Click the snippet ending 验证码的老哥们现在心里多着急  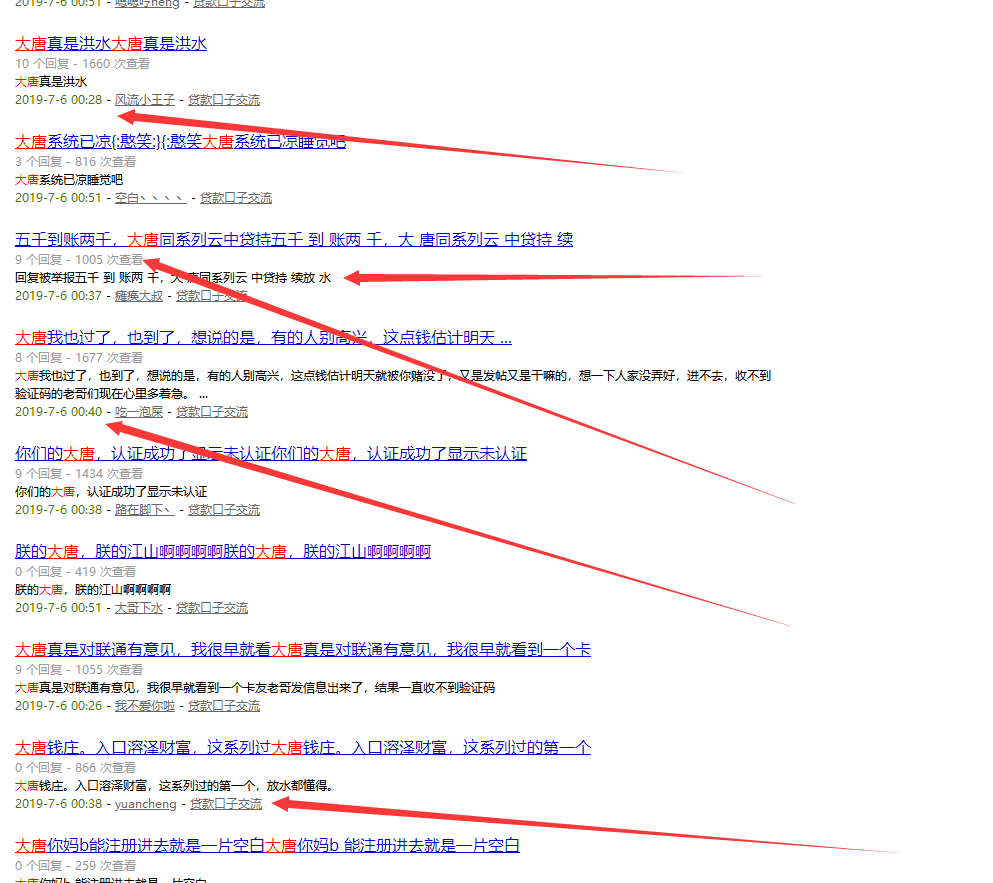[393, 385]
